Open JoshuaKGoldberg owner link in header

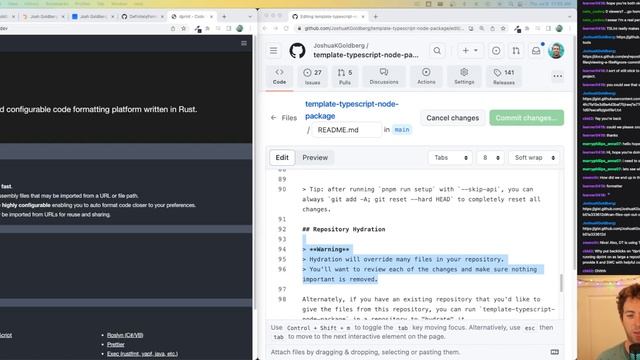pyautogui.click(x=339, y=45)
